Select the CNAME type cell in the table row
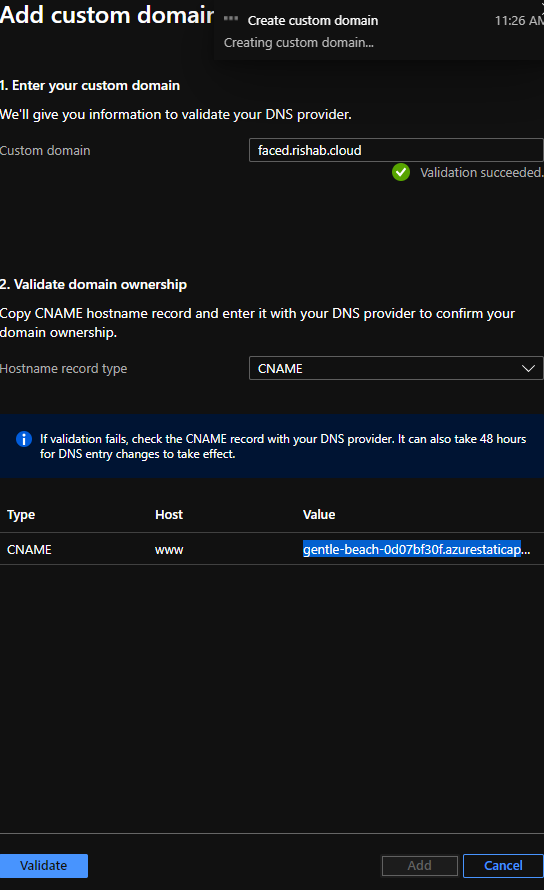544x890 pixels. pyautogui.click(x=29, y=549)
